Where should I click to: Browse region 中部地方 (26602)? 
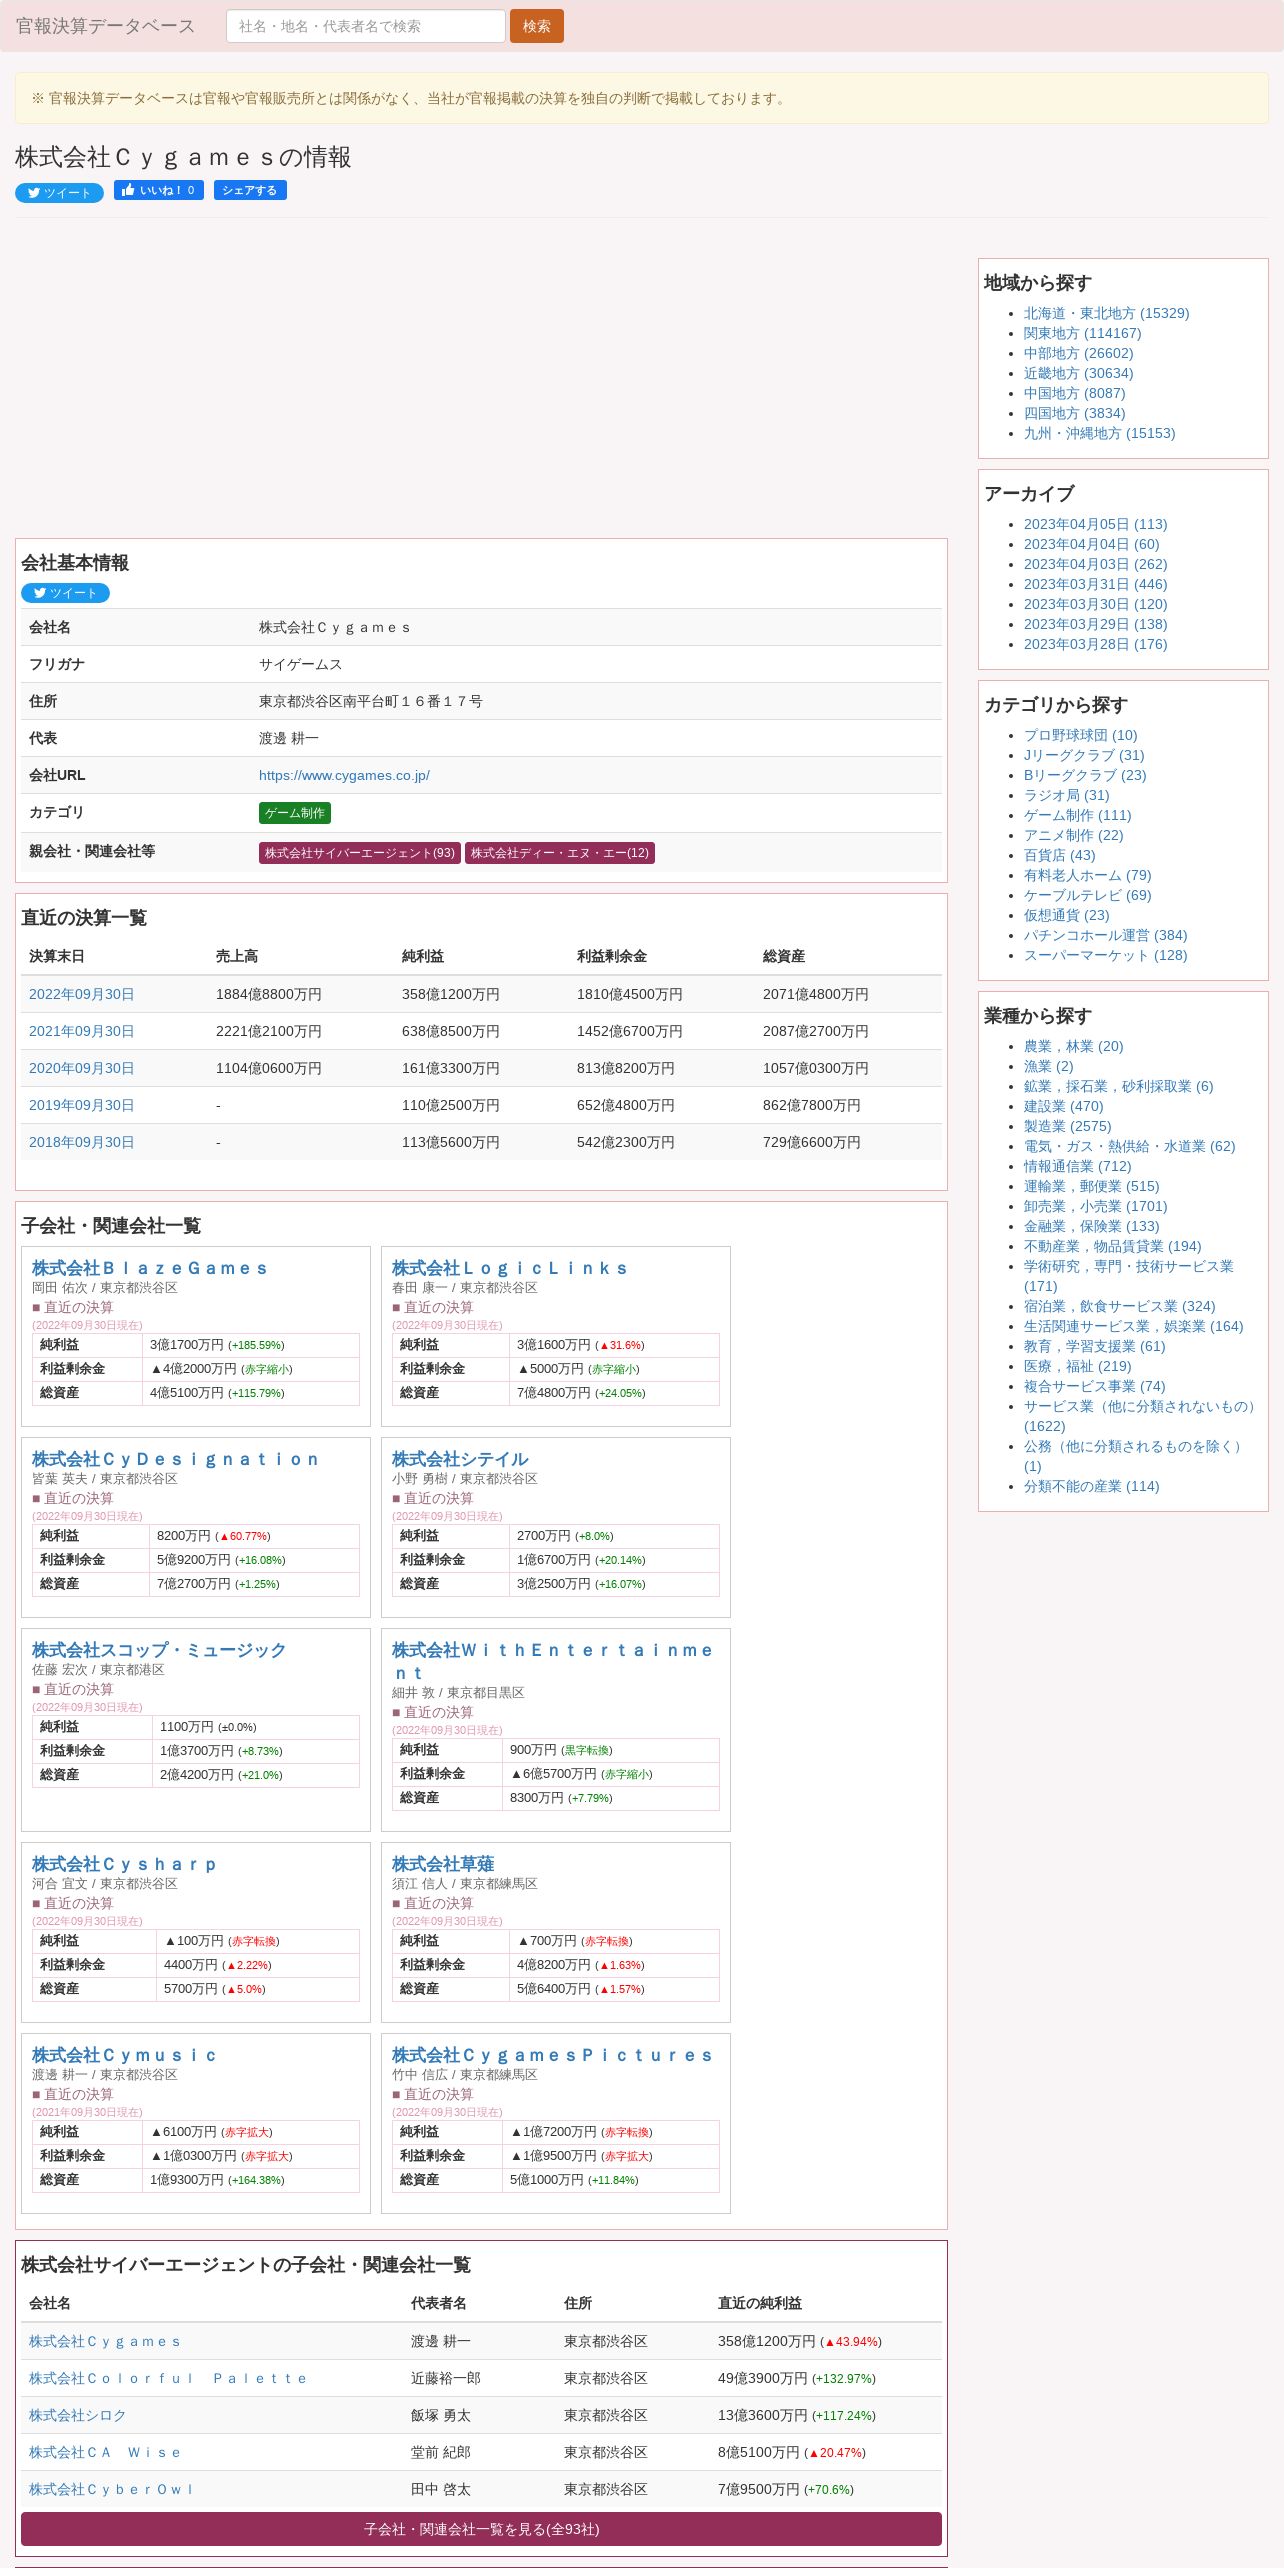pos(1078,353)
